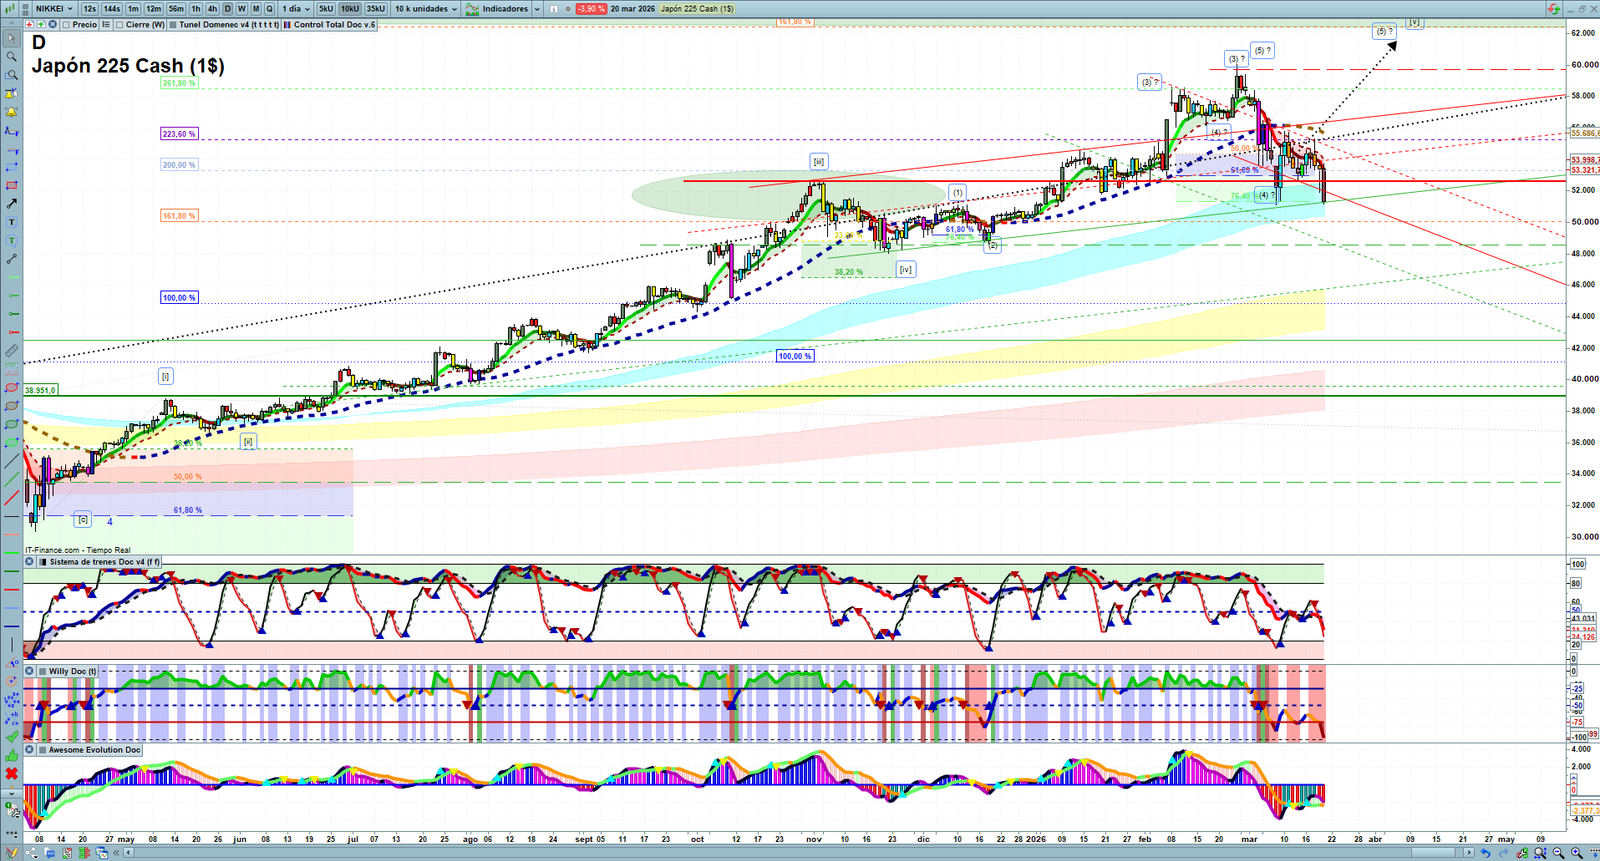Switch to 12s timeframe
The image size is (1600, 861).
tap(89, 9)
